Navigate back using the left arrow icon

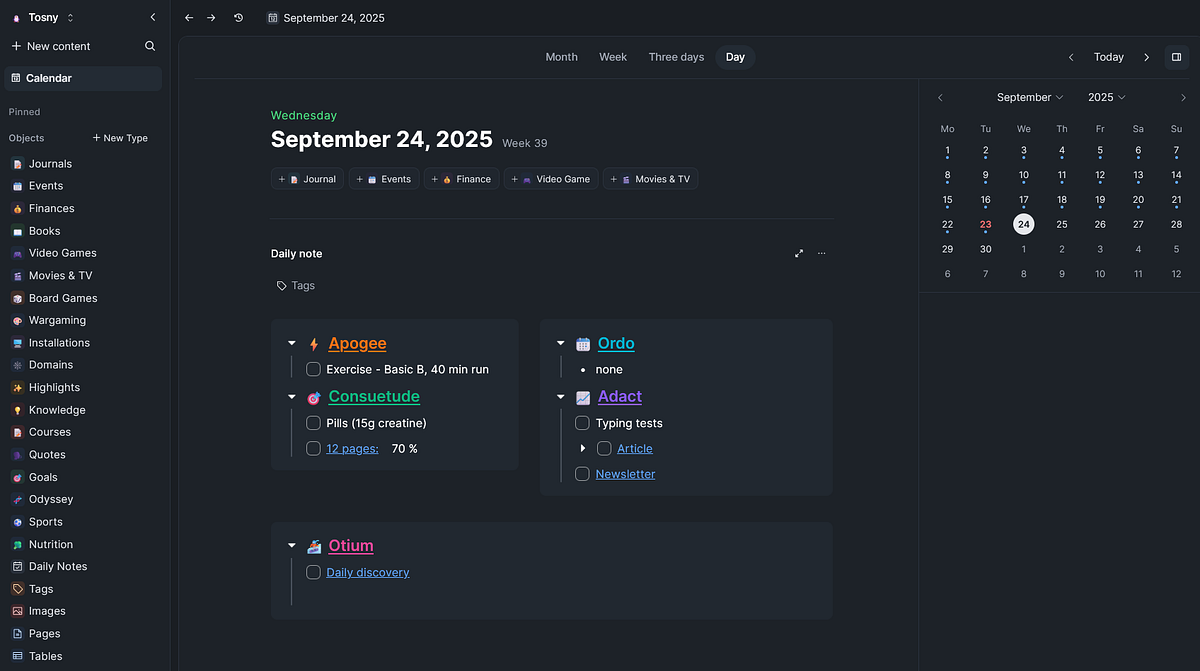tap(189, 18)
